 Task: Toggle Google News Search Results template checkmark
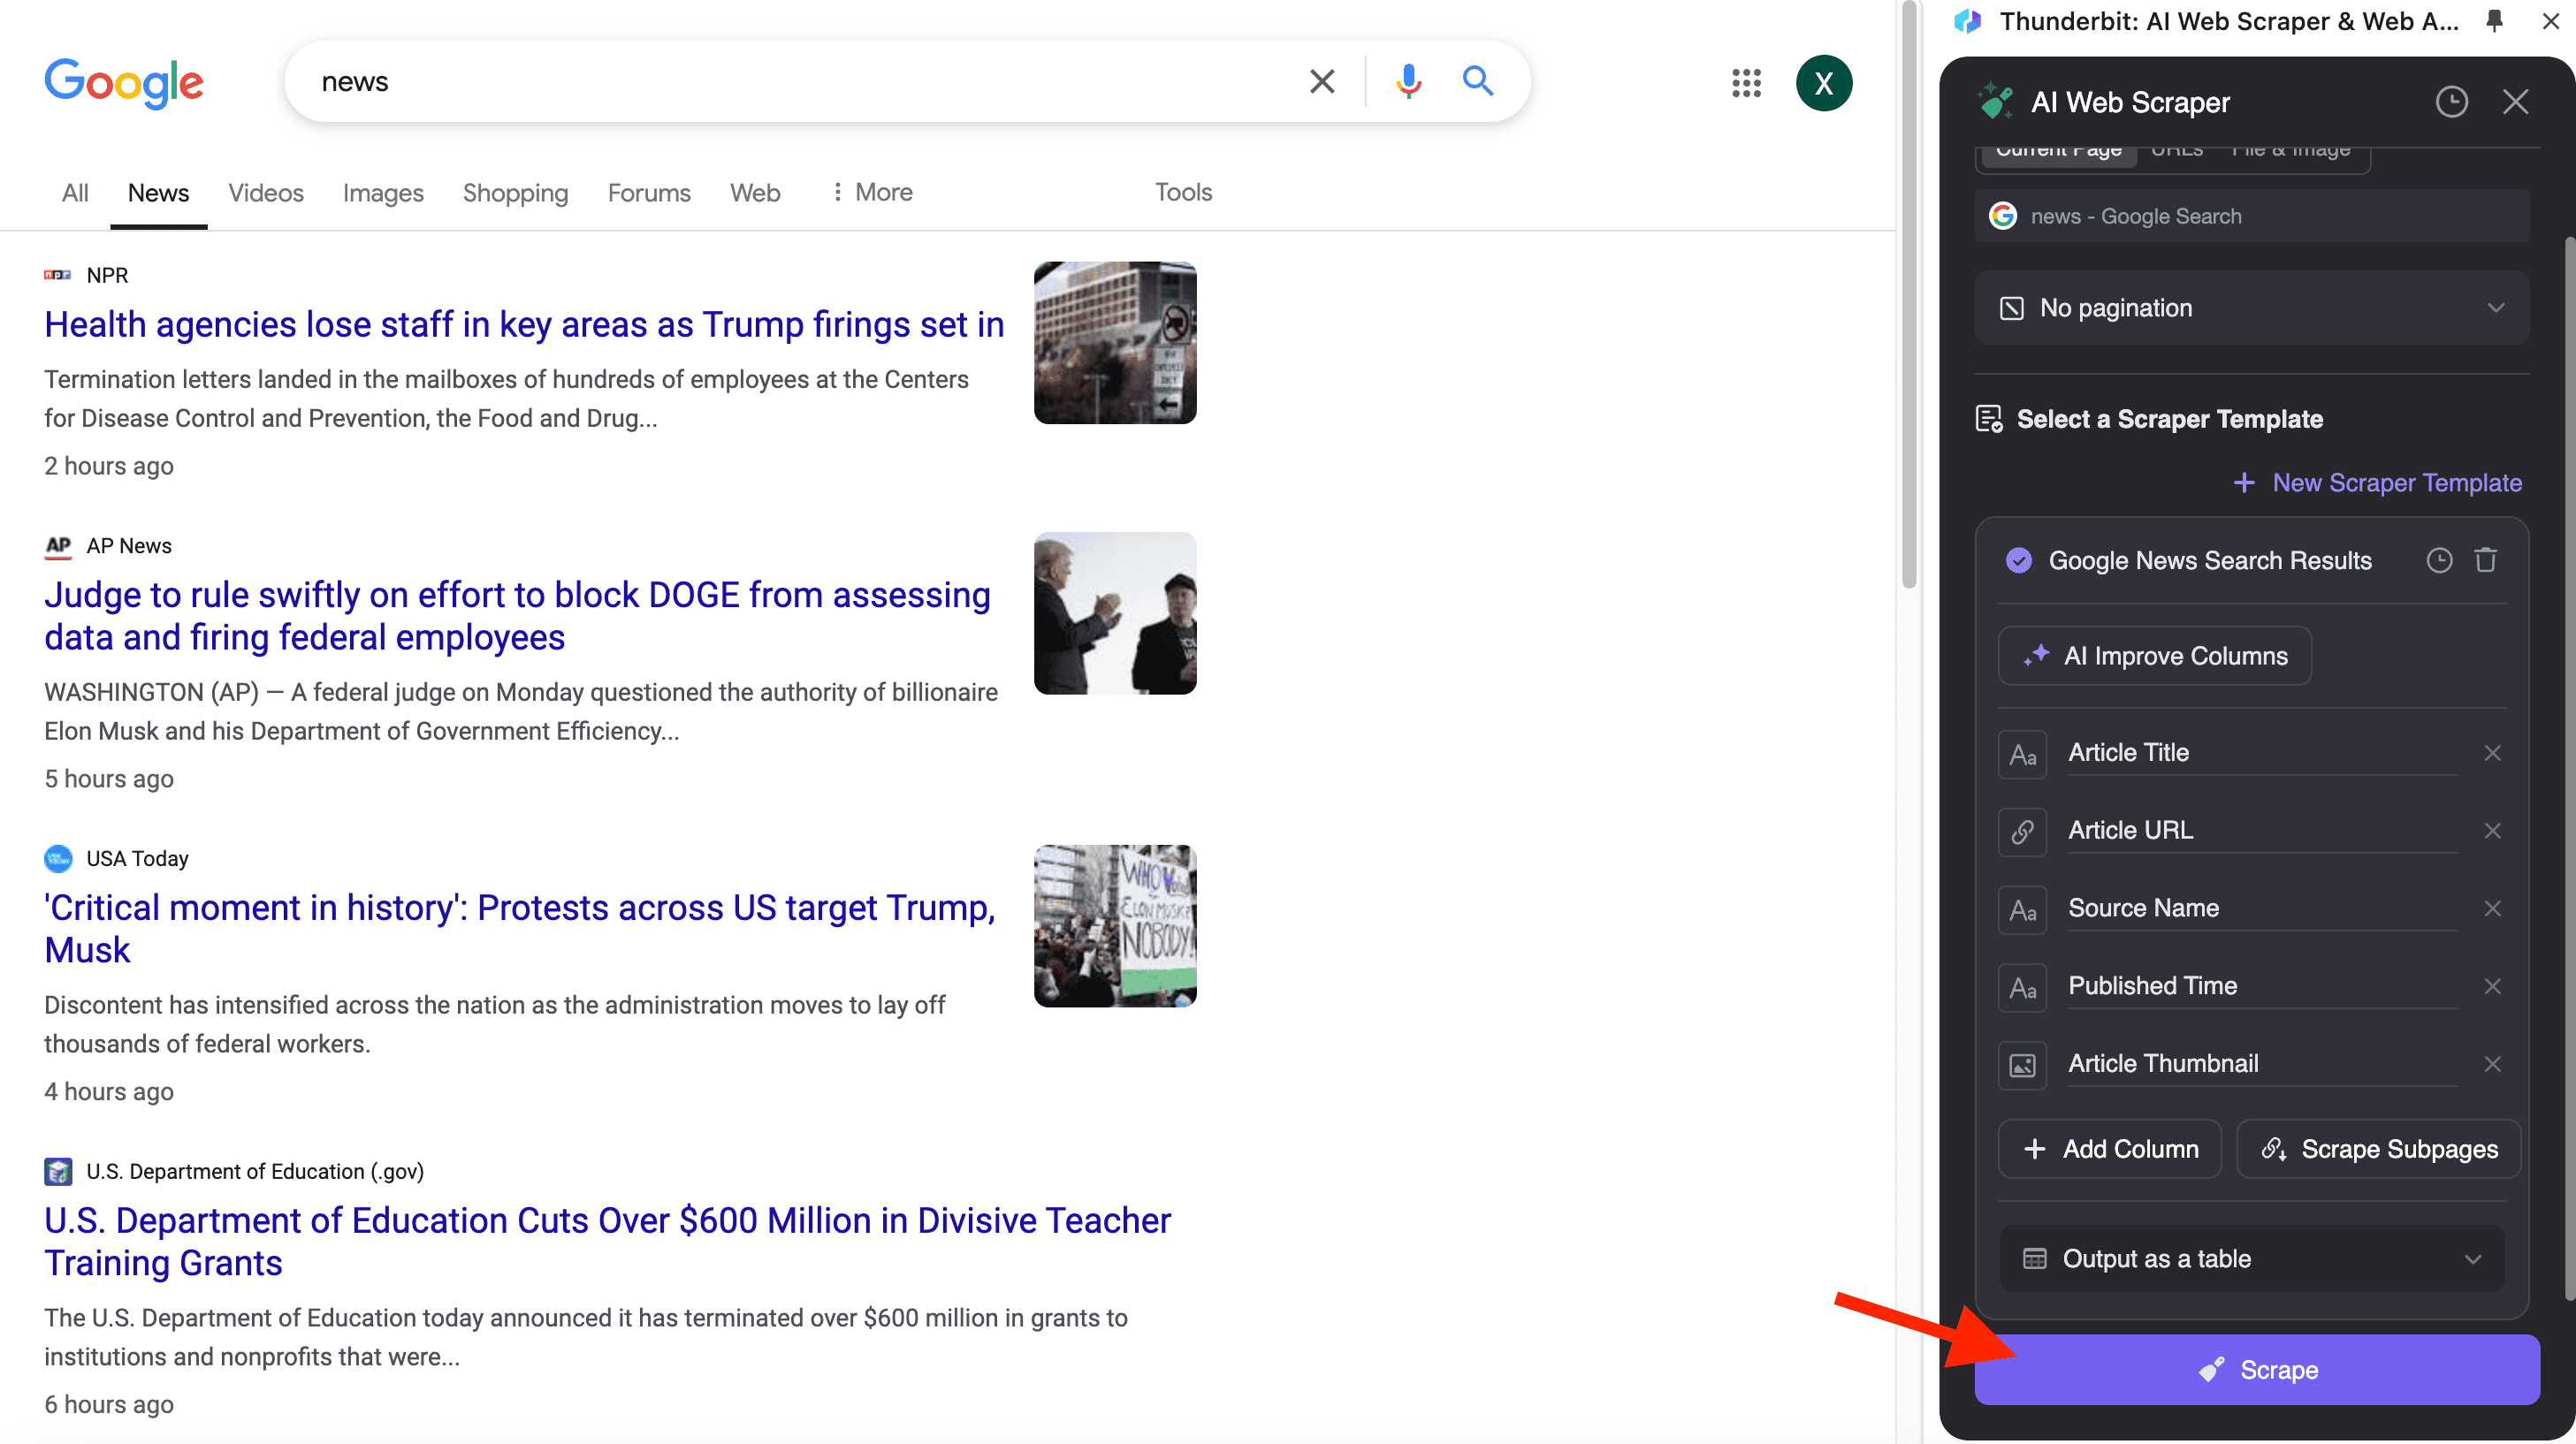[x=2019, y=560]
